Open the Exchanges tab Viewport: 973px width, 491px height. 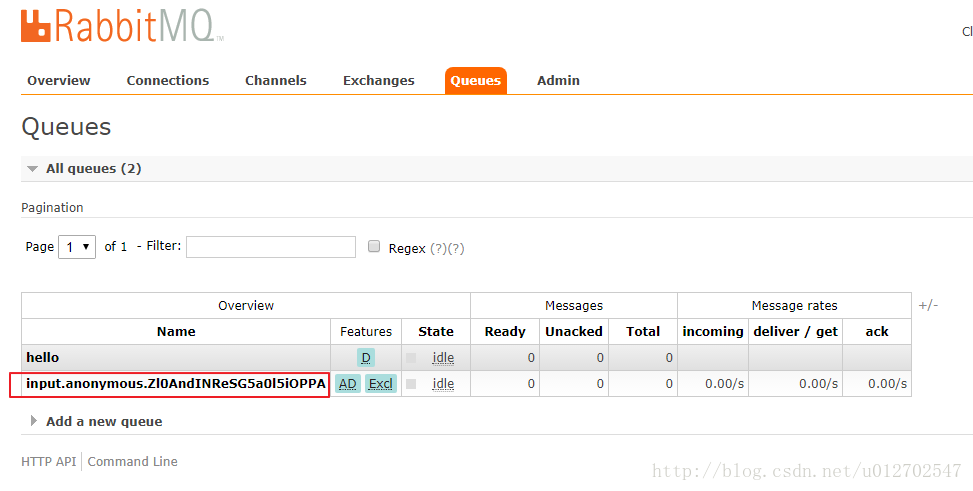pyautogui.click(x=378, y=81)
